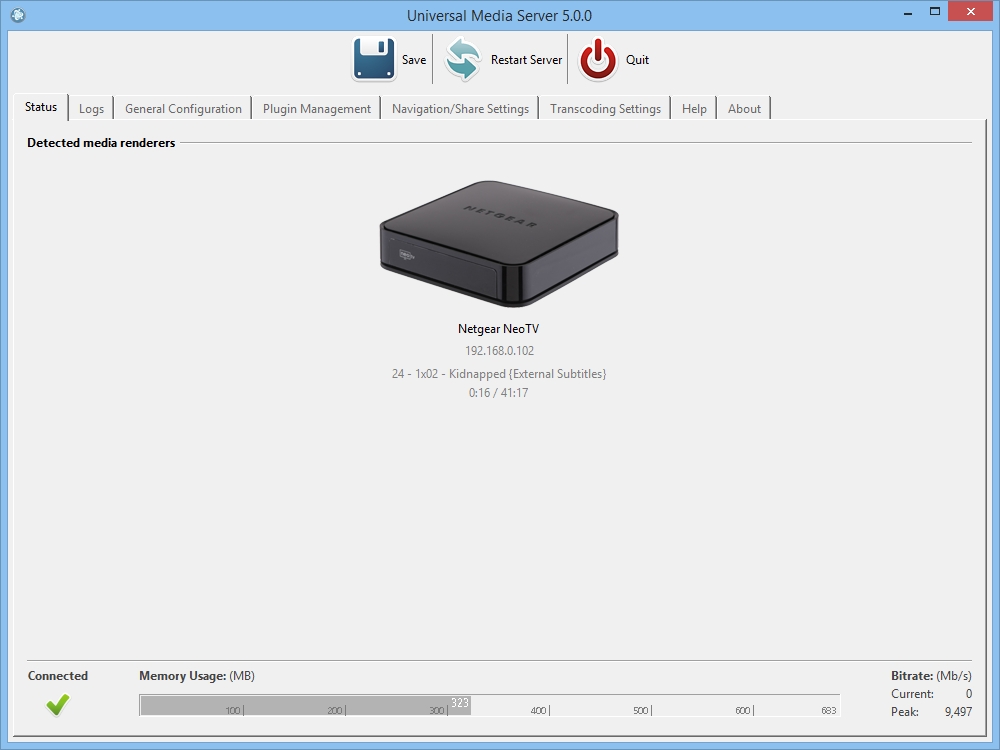Viewport: 1000px width, 750px height.
Task: Open the Logs tab
Action: click(91, 108)
